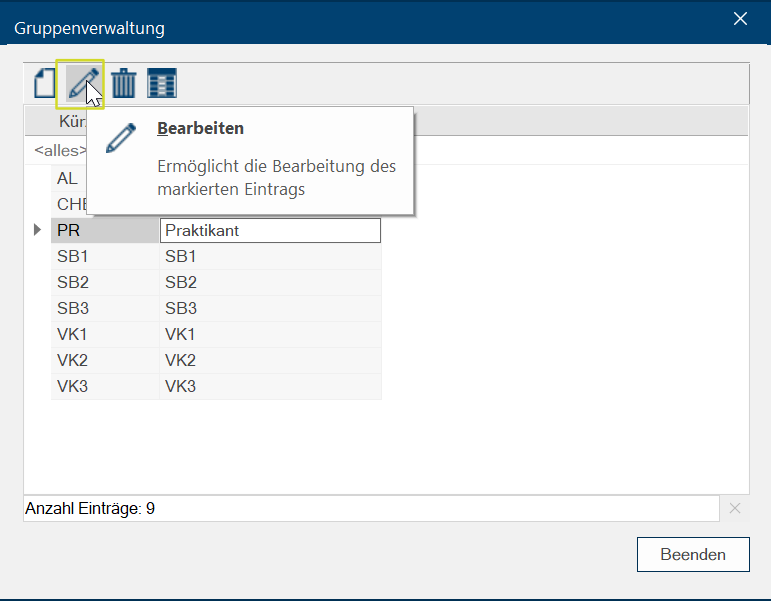Select the VK1 description cell
Screen dimensions: 771x601
tap(270, 334)
